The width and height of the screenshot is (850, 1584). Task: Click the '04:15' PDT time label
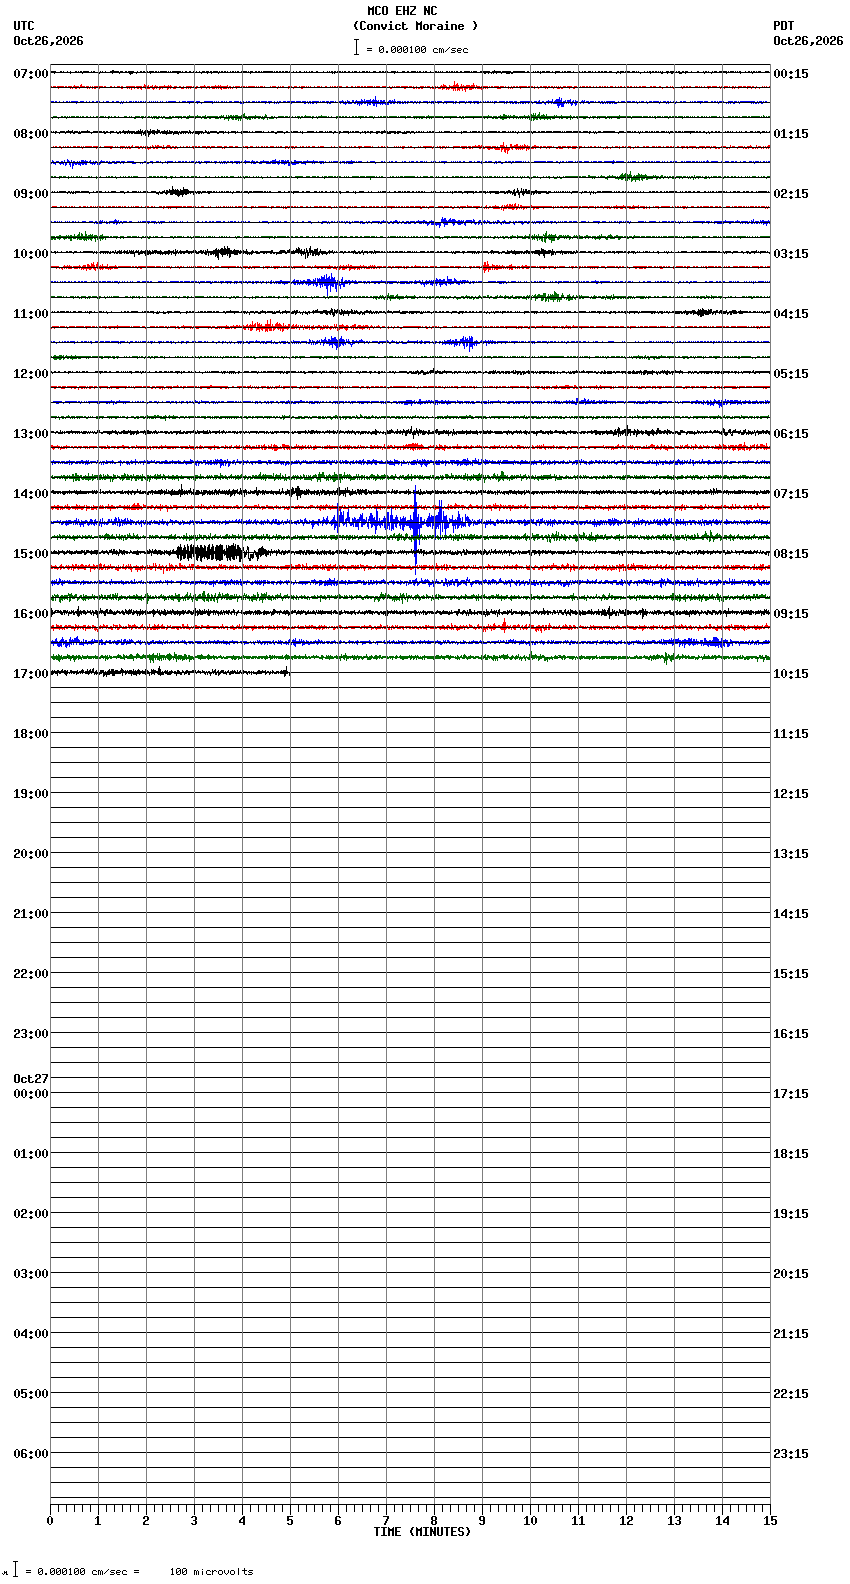(x=791, y=314)
